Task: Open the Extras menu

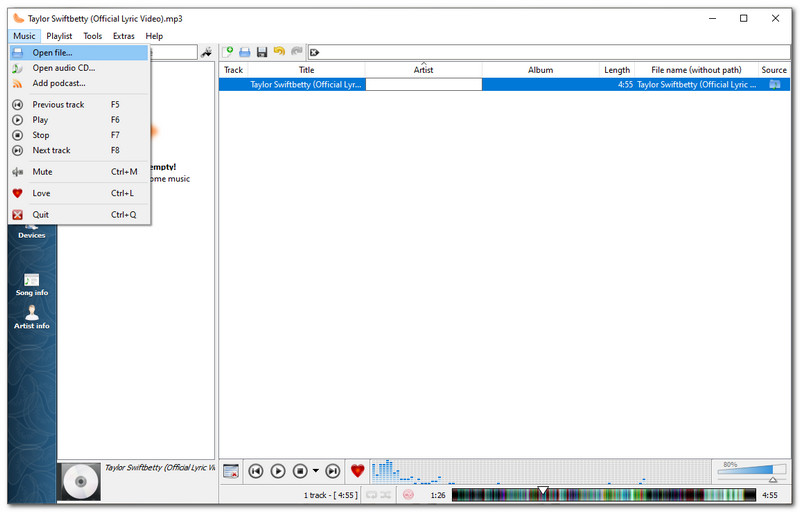Action: pyautogui.click(x=123, y=36)
